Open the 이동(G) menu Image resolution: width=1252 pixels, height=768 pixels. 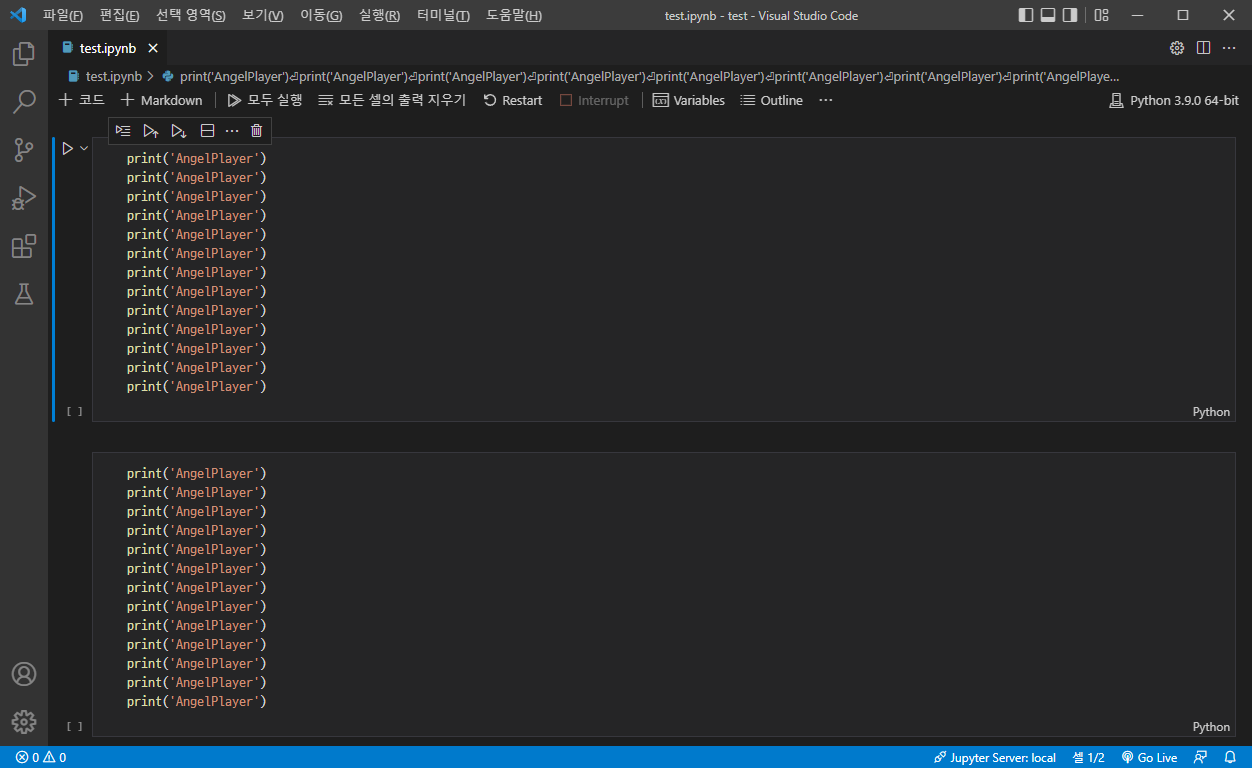coord(321,15)
